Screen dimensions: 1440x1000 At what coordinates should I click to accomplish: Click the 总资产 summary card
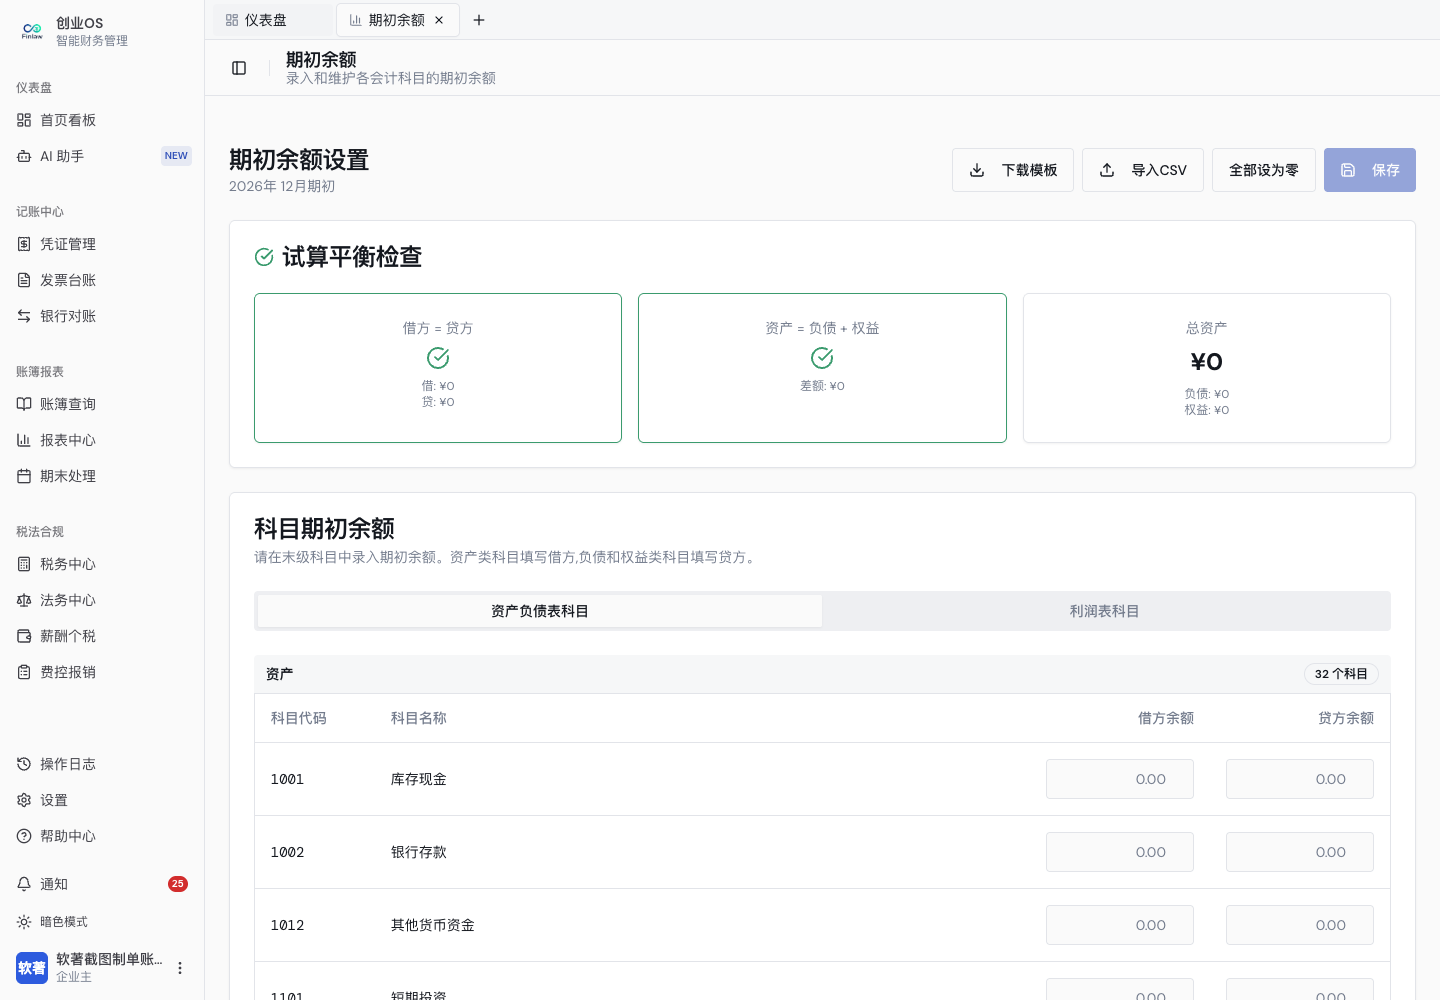tap(1207, 368)
